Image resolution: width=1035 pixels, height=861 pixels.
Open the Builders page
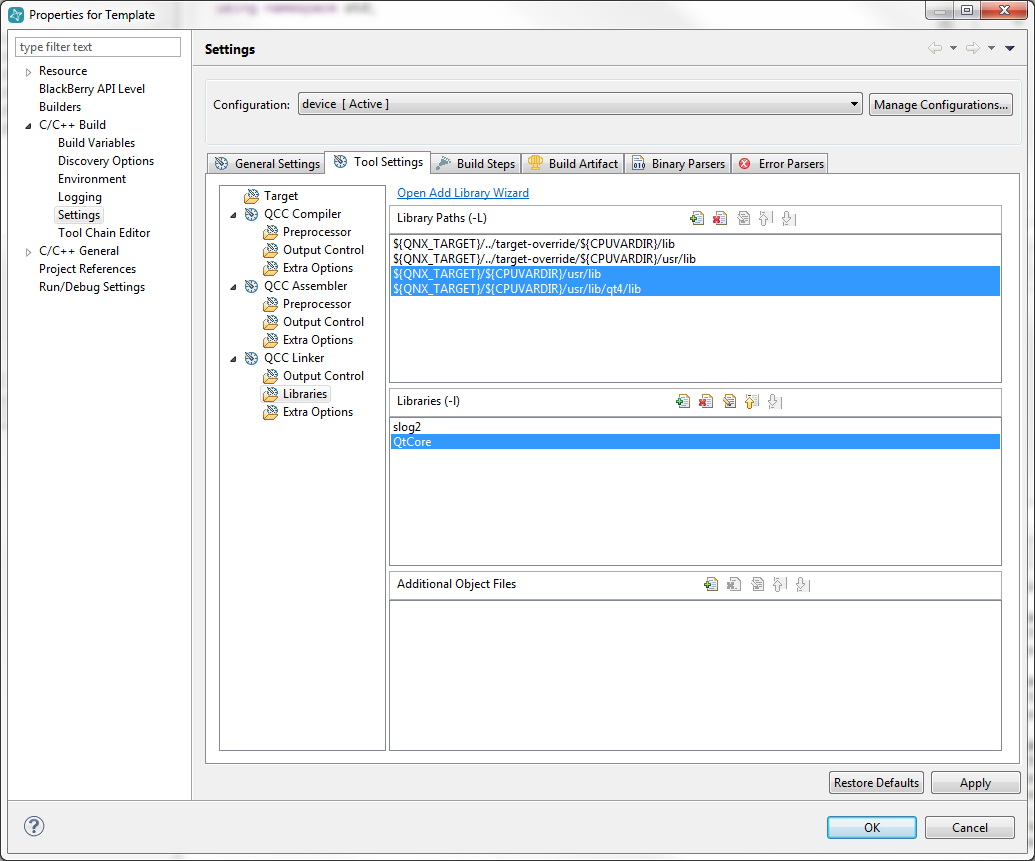tap(60, 107)
